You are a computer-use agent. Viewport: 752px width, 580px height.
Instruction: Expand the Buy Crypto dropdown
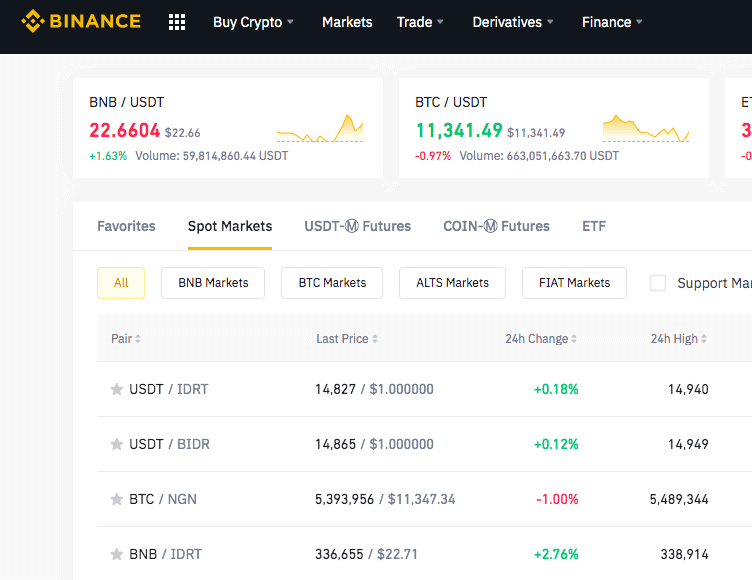[x=253, y=22]
